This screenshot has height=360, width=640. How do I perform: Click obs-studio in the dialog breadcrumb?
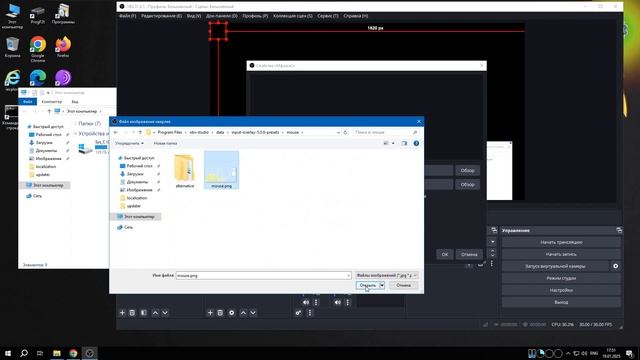click(x=199, y=132)
